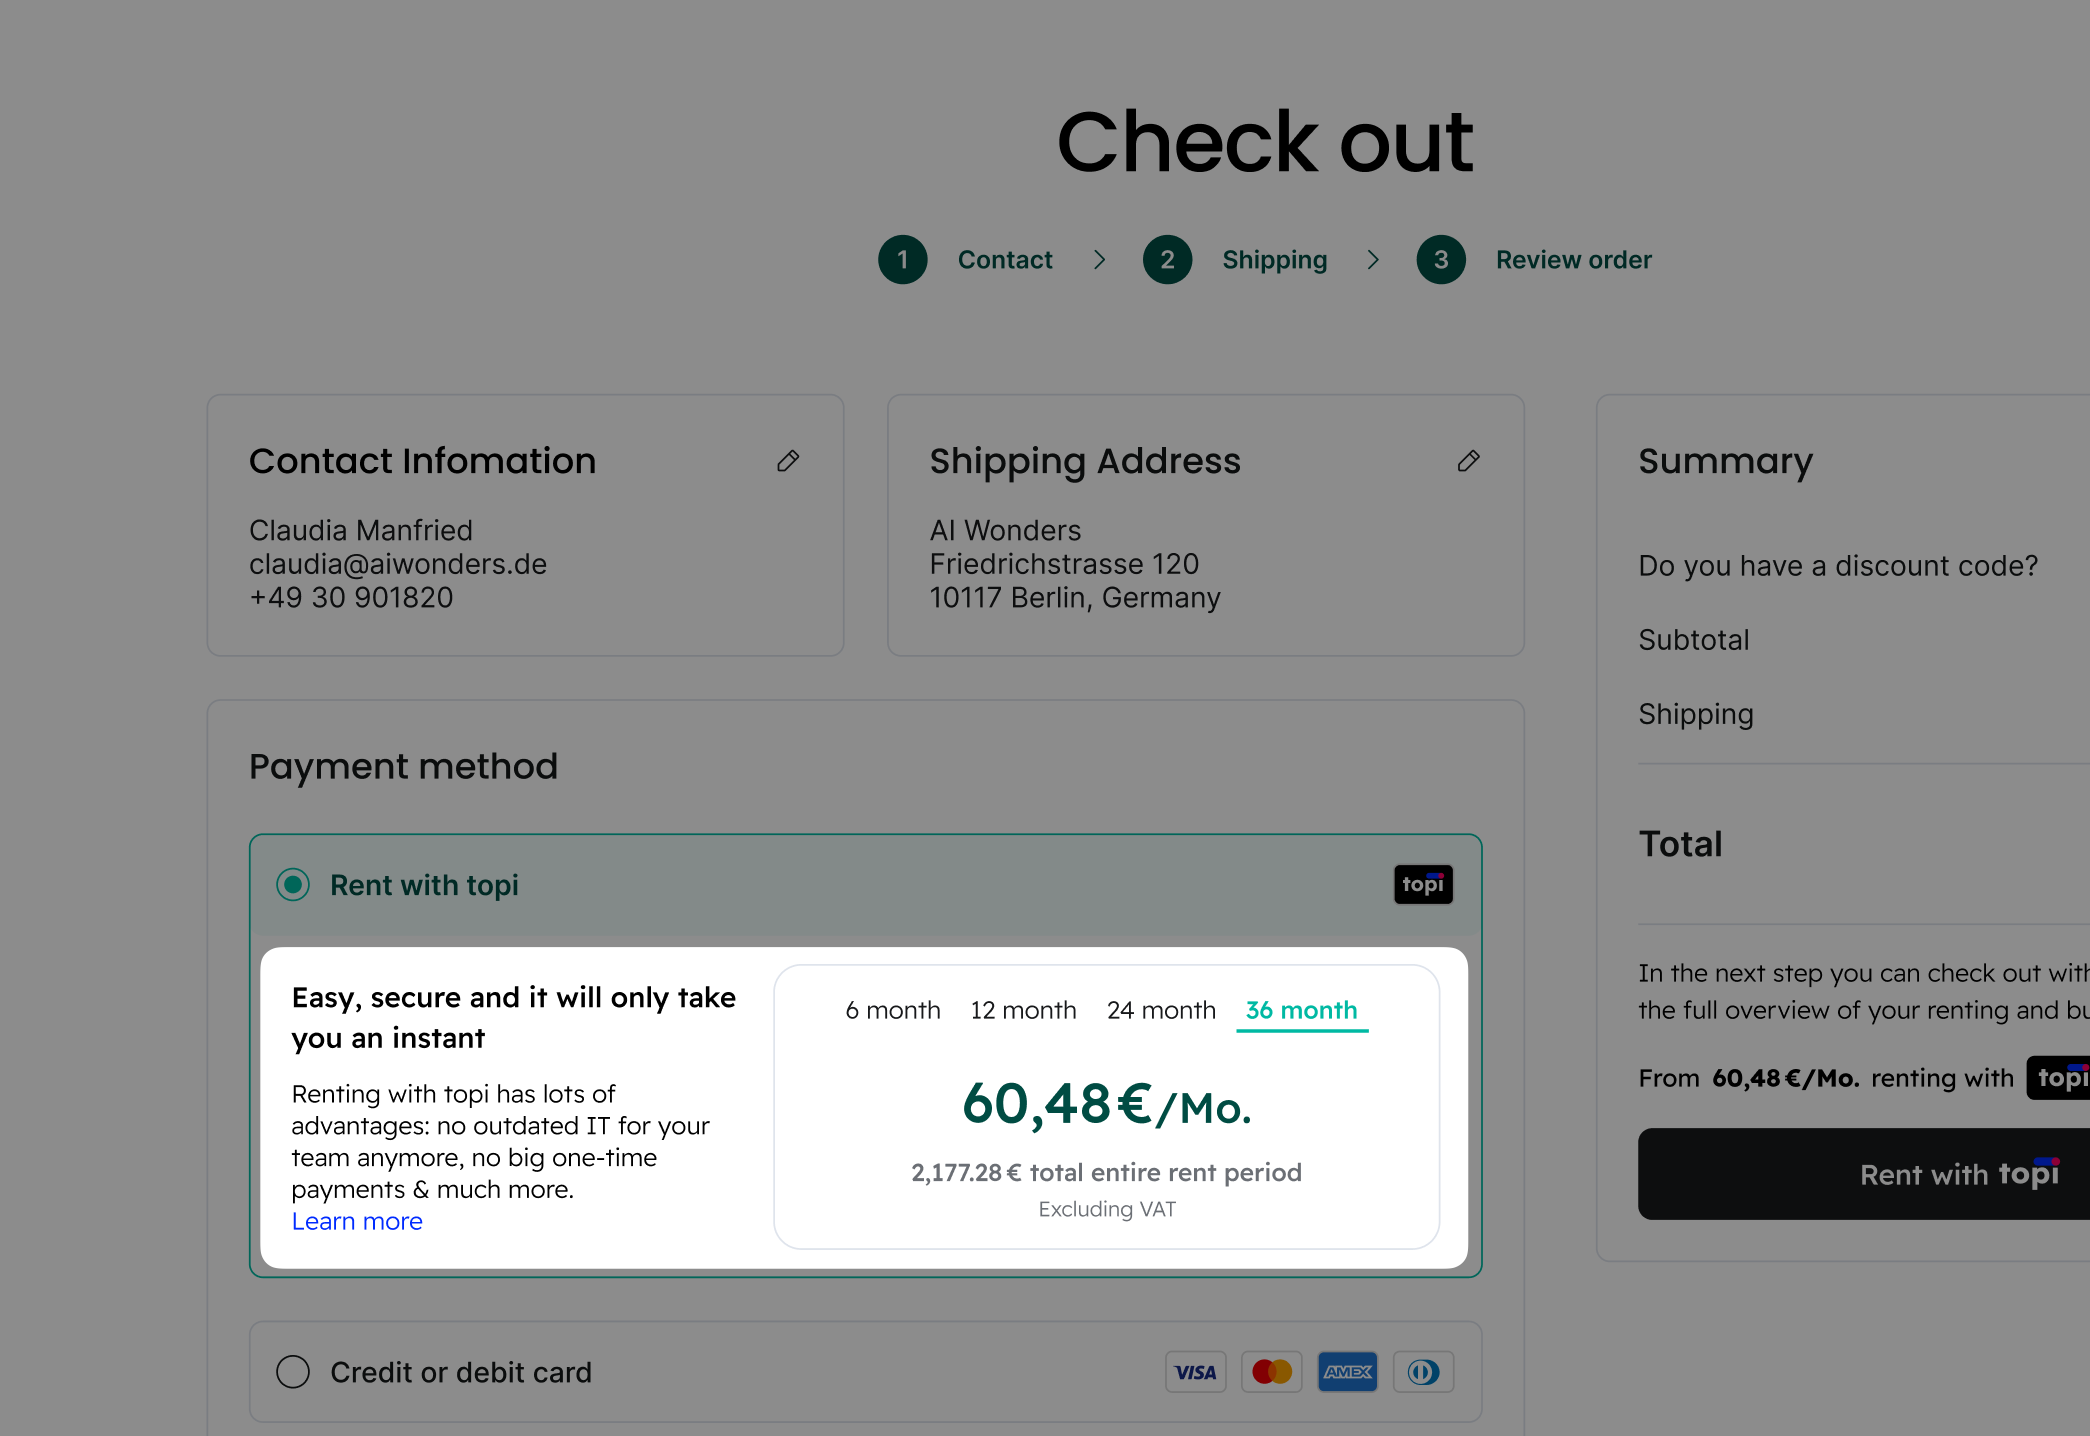Viewport: 2090px width, 1436px height.
Task: Click step 3 circle for Review order
Action: (1440, 260)
